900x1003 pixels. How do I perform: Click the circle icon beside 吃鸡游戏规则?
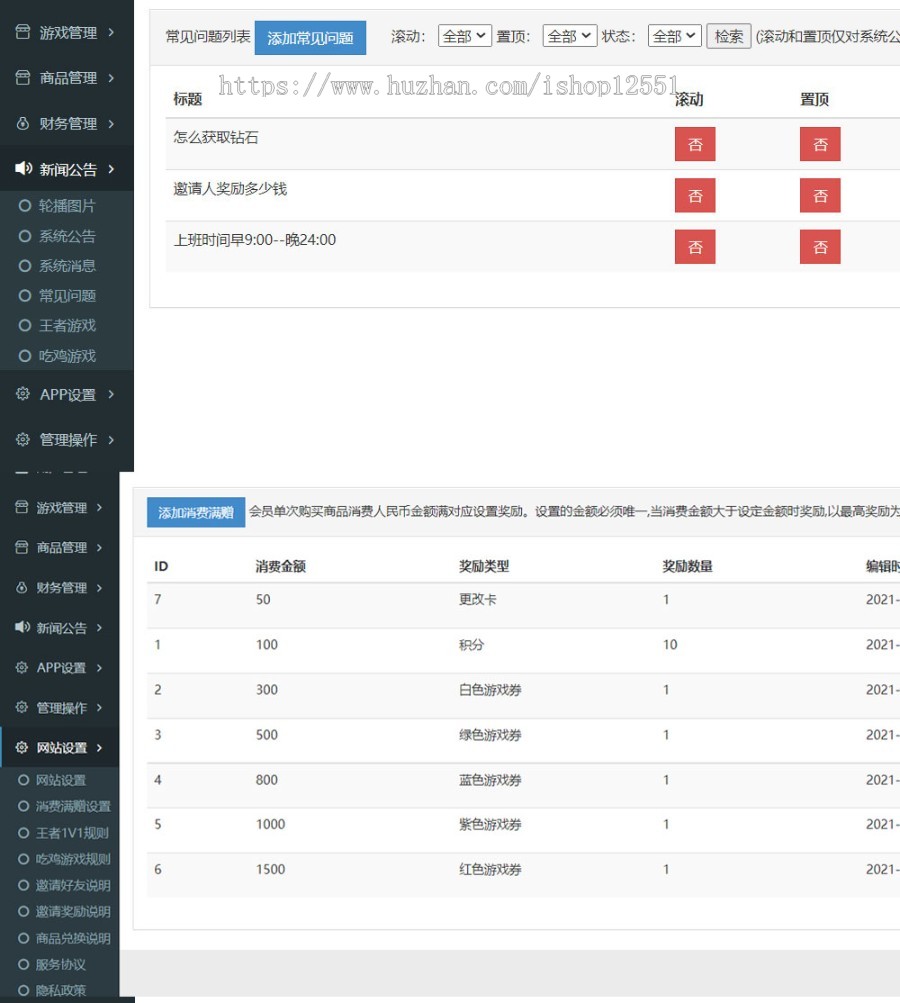(24, 859)
